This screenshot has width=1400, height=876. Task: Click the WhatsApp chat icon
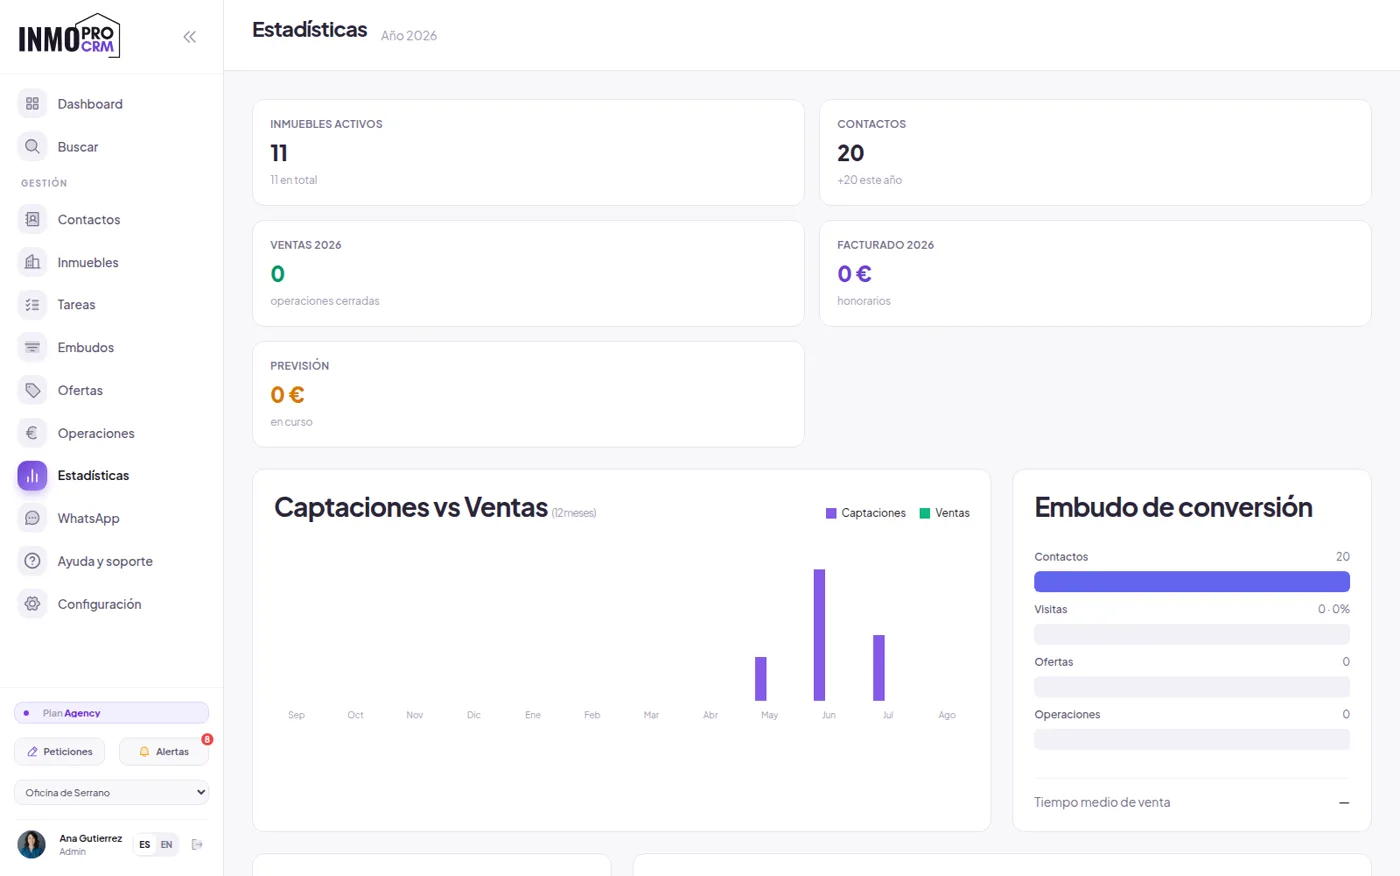(x=32, y=519)
